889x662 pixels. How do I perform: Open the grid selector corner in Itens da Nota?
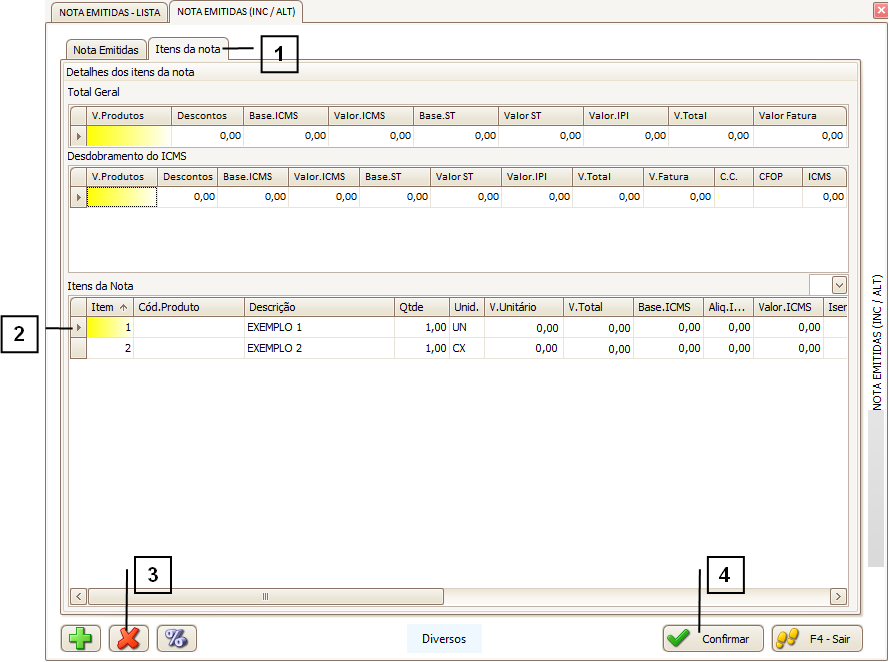[x=78, y=307]
